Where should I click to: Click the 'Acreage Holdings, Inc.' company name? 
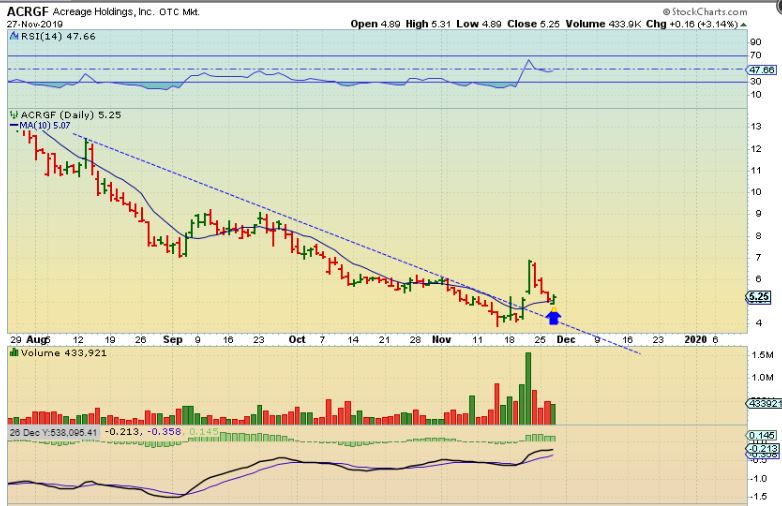[104, 12]
